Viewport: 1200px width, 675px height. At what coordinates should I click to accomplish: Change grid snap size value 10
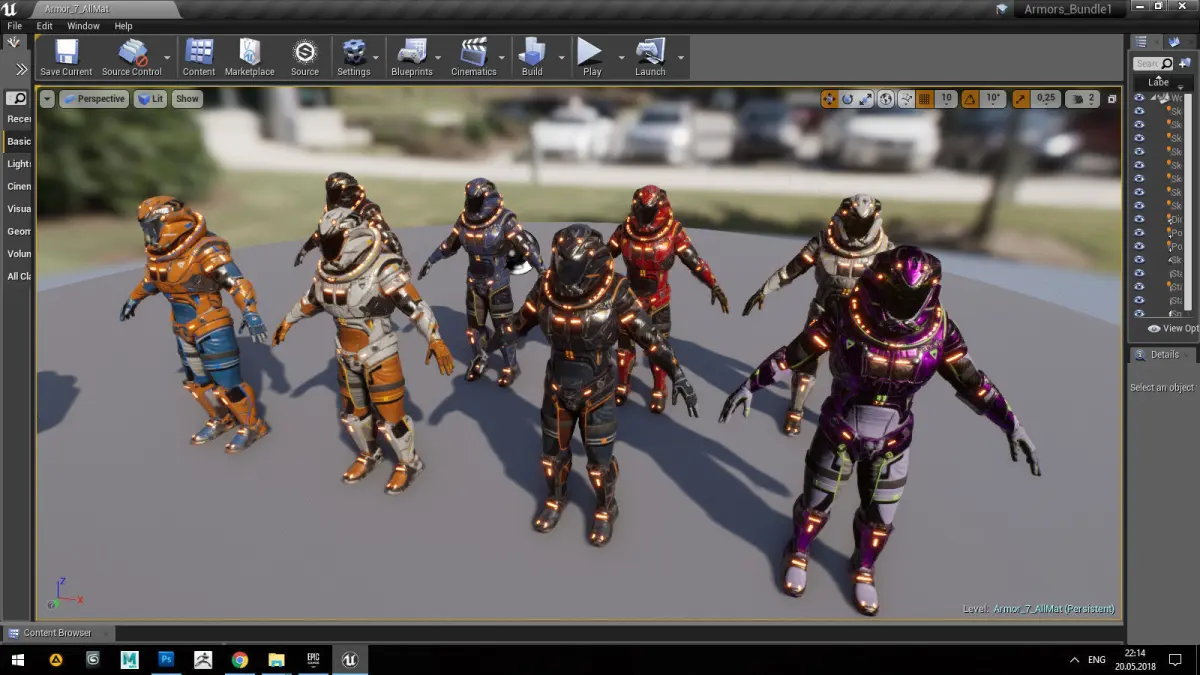click(x=946, y=99)
